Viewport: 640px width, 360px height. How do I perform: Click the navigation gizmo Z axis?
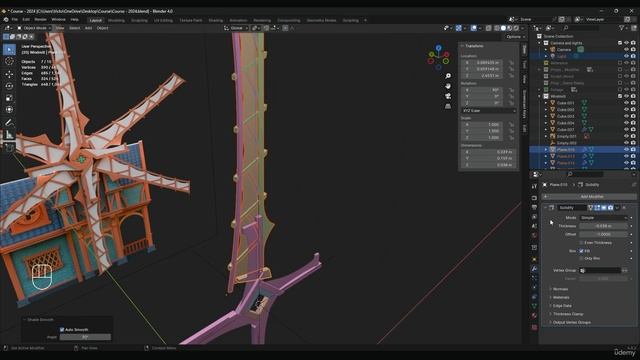pyautogui.click(x=438, y=48)
